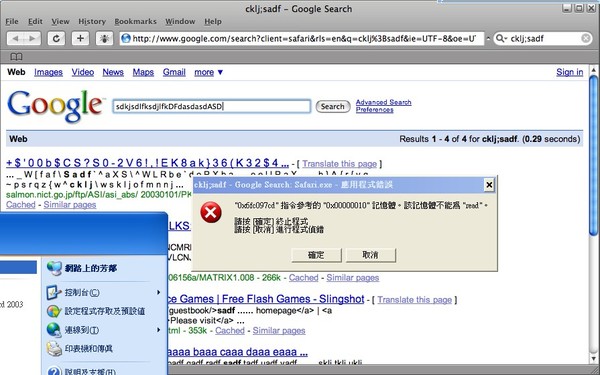This screenshot has width=600, height=375.
Task: Click the 取消 button in the error dialog
Action: click(x=370, y=255)
